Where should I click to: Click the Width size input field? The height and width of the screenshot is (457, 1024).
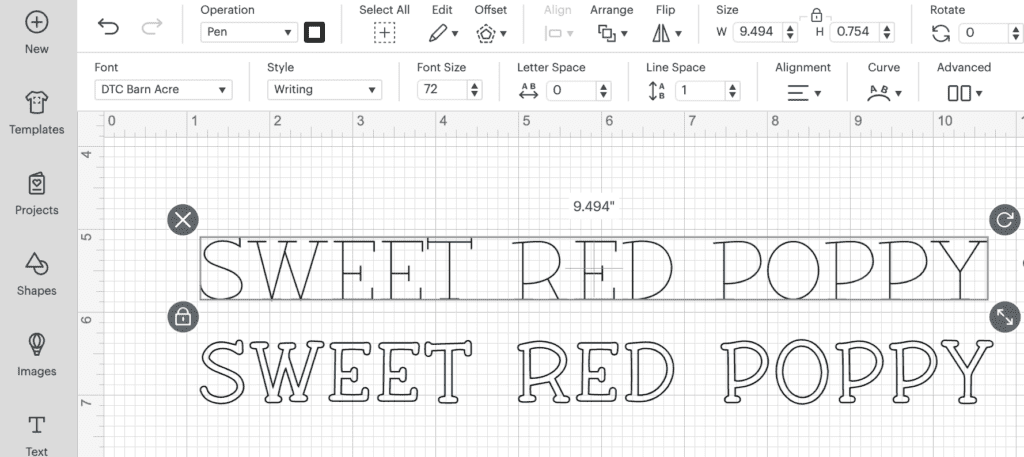pyautogui.click(x=758, y=32)
